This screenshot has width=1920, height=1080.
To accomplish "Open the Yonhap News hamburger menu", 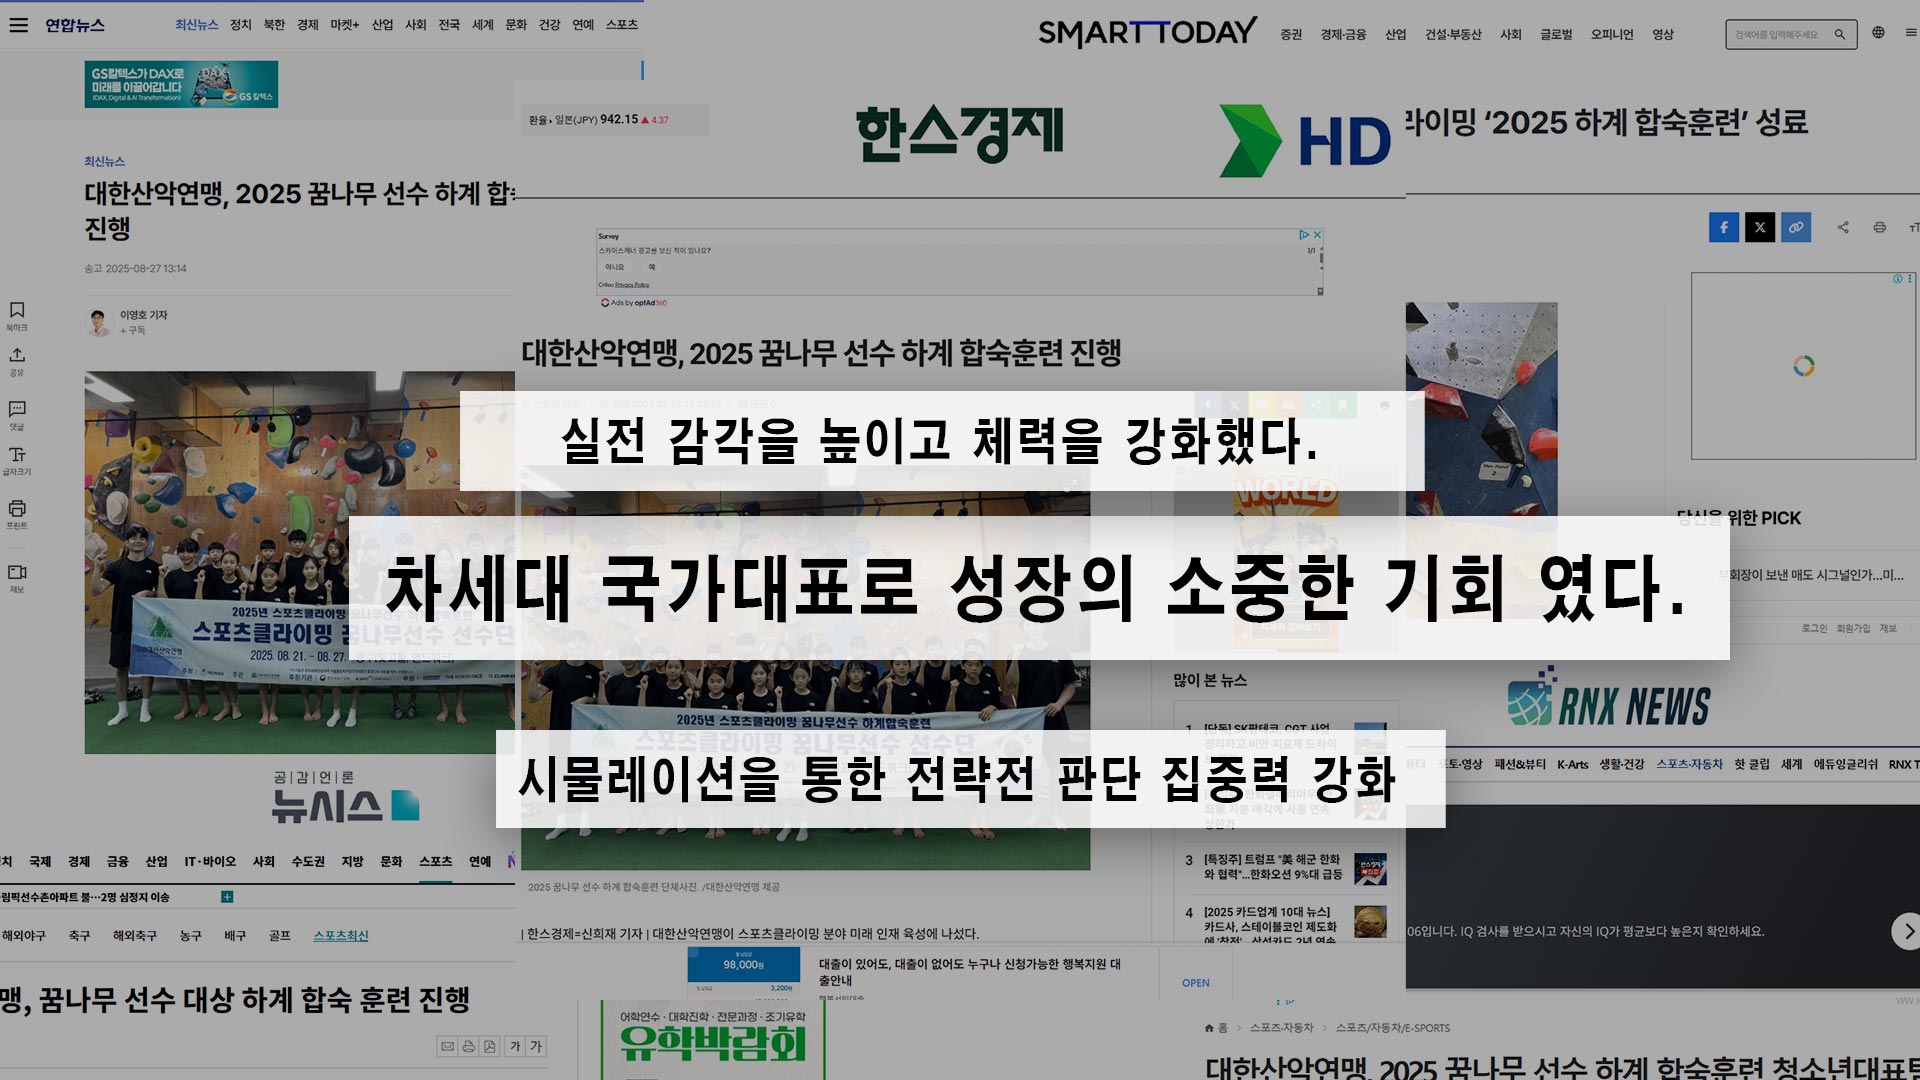I will [18, 25].
